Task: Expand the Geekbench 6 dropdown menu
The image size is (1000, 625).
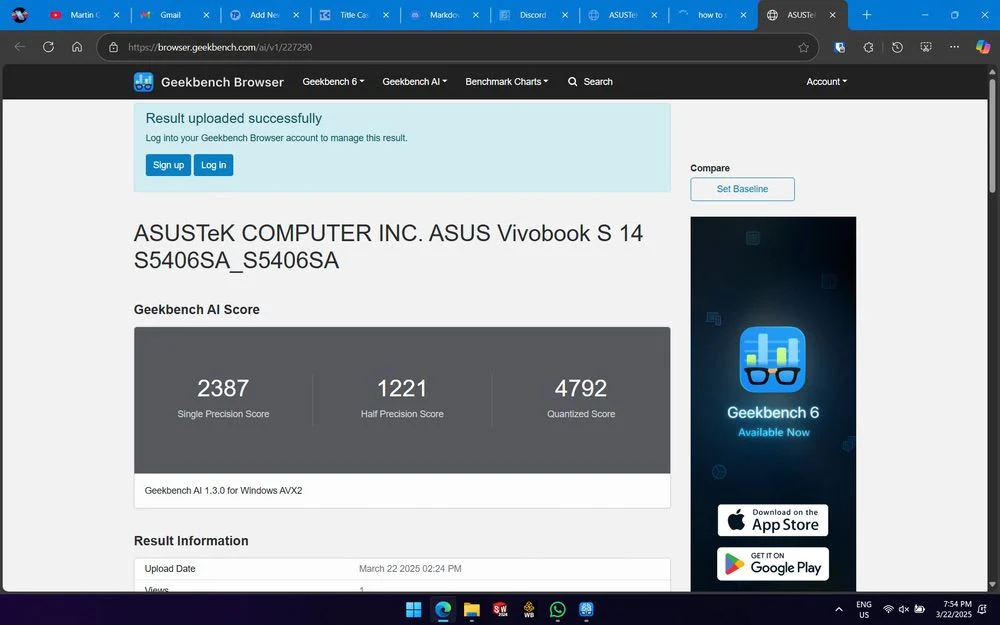Action: (x=333, y=82)
